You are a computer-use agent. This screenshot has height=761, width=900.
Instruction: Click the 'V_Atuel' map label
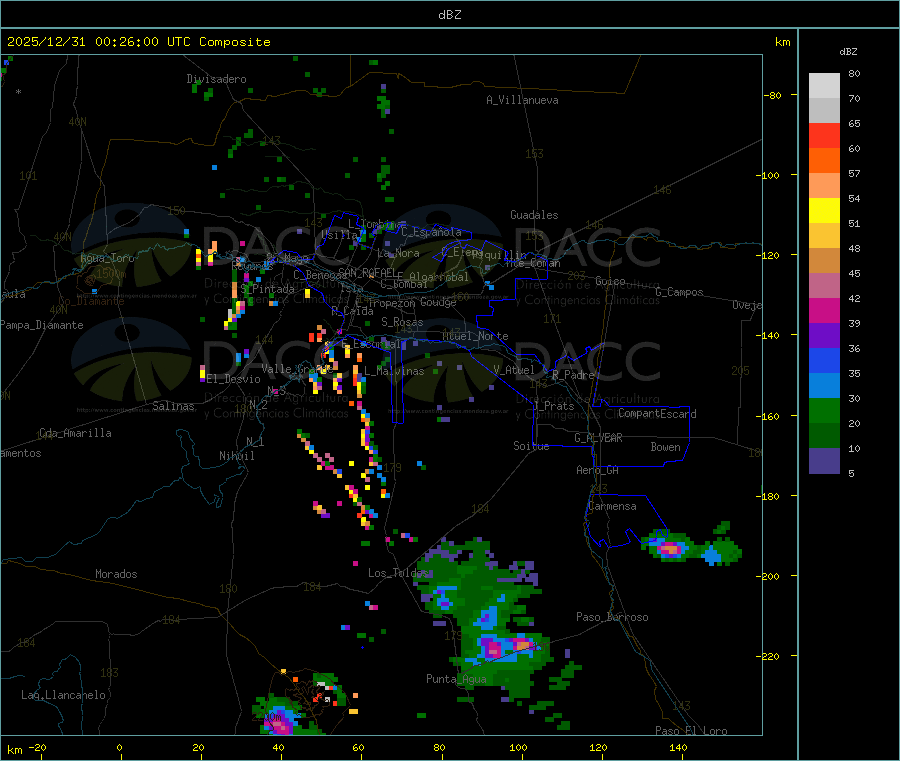(514, 370)
